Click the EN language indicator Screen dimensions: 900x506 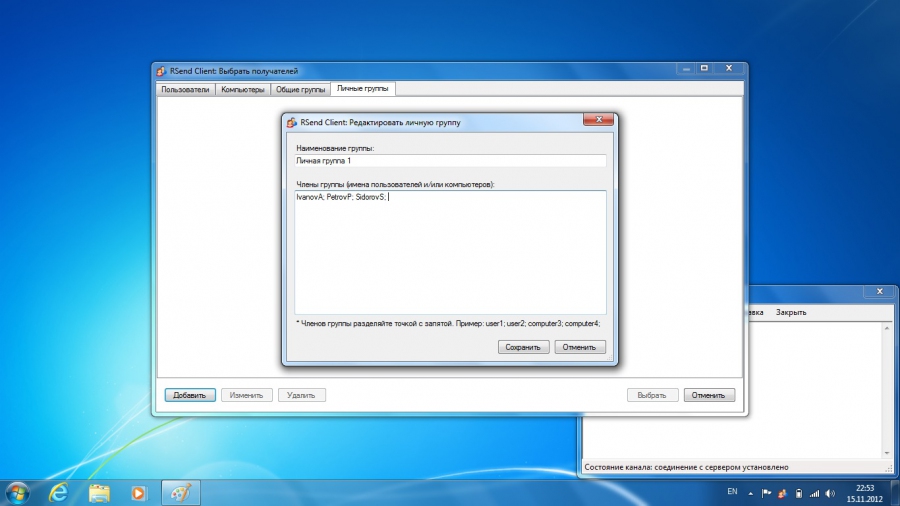(732, 492)
